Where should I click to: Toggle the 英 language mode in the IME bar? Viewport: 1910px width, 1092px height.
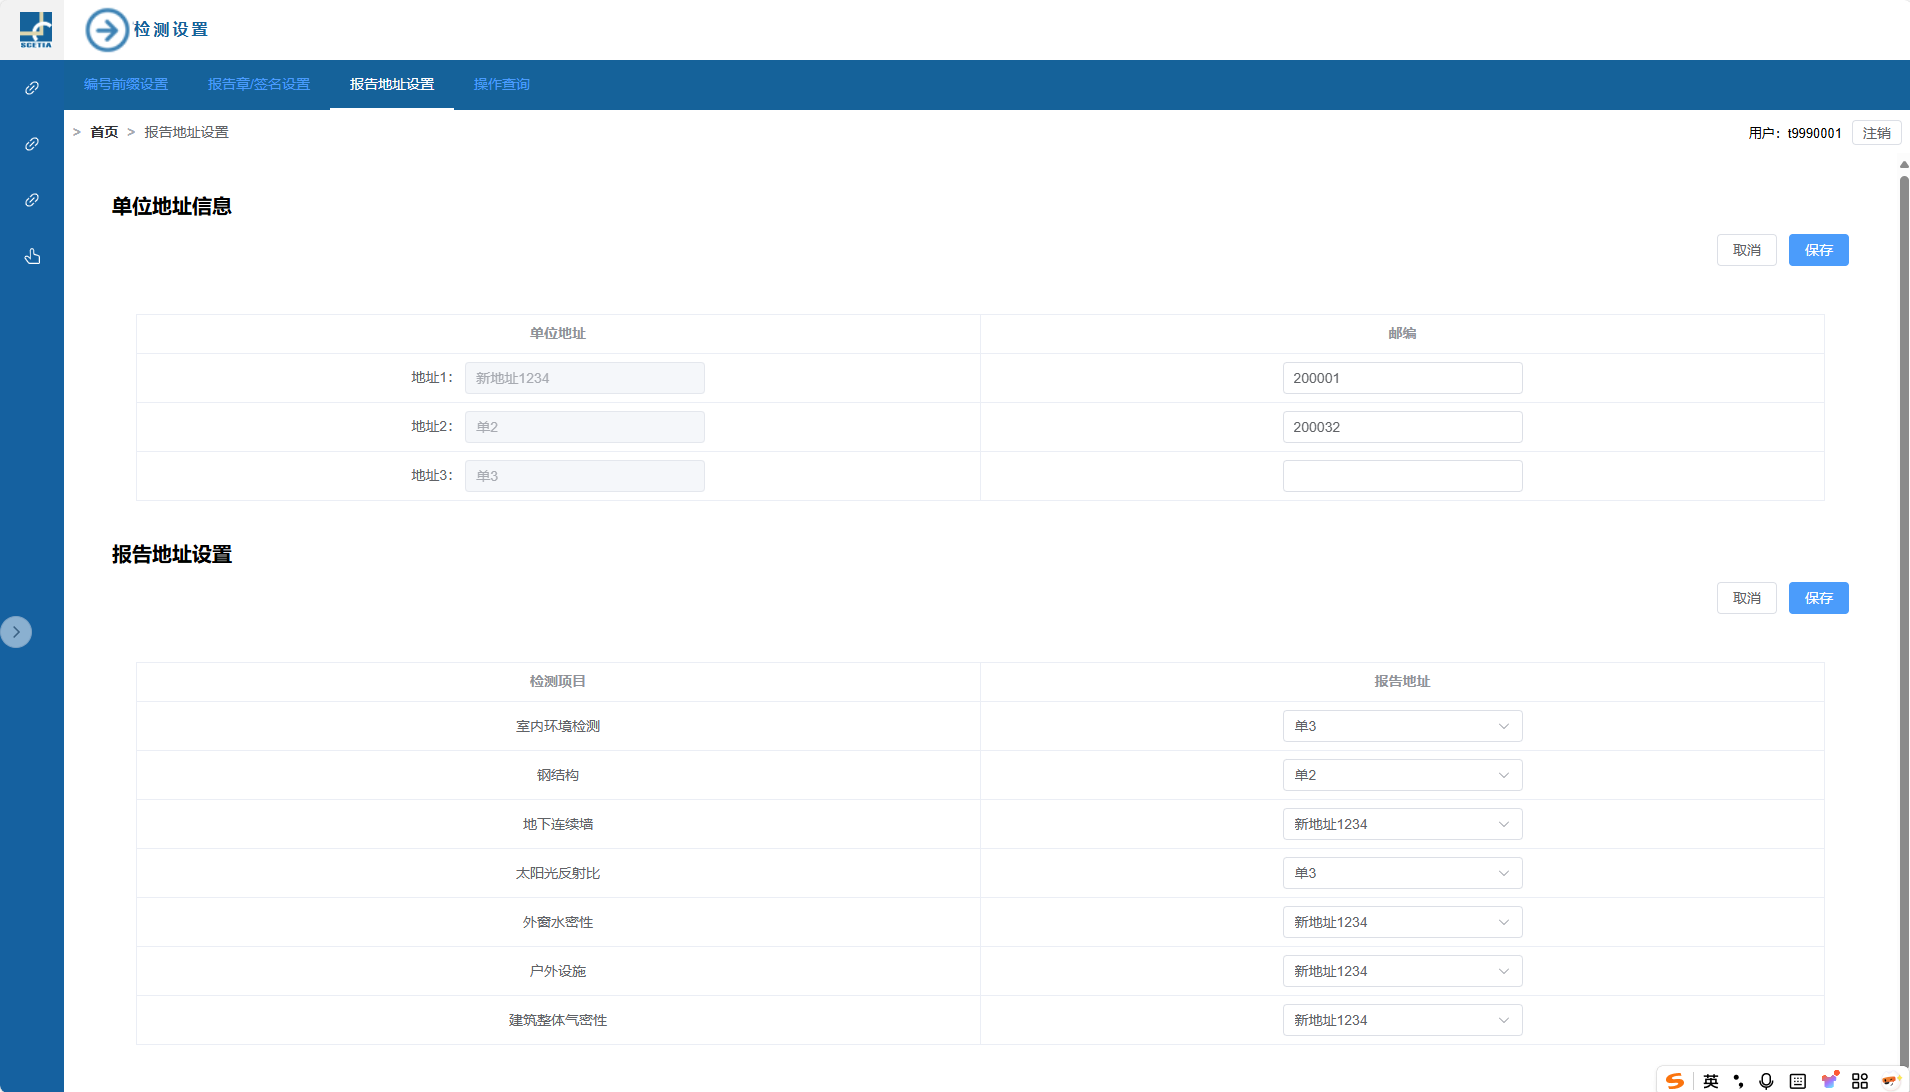pos(1711,1080)
